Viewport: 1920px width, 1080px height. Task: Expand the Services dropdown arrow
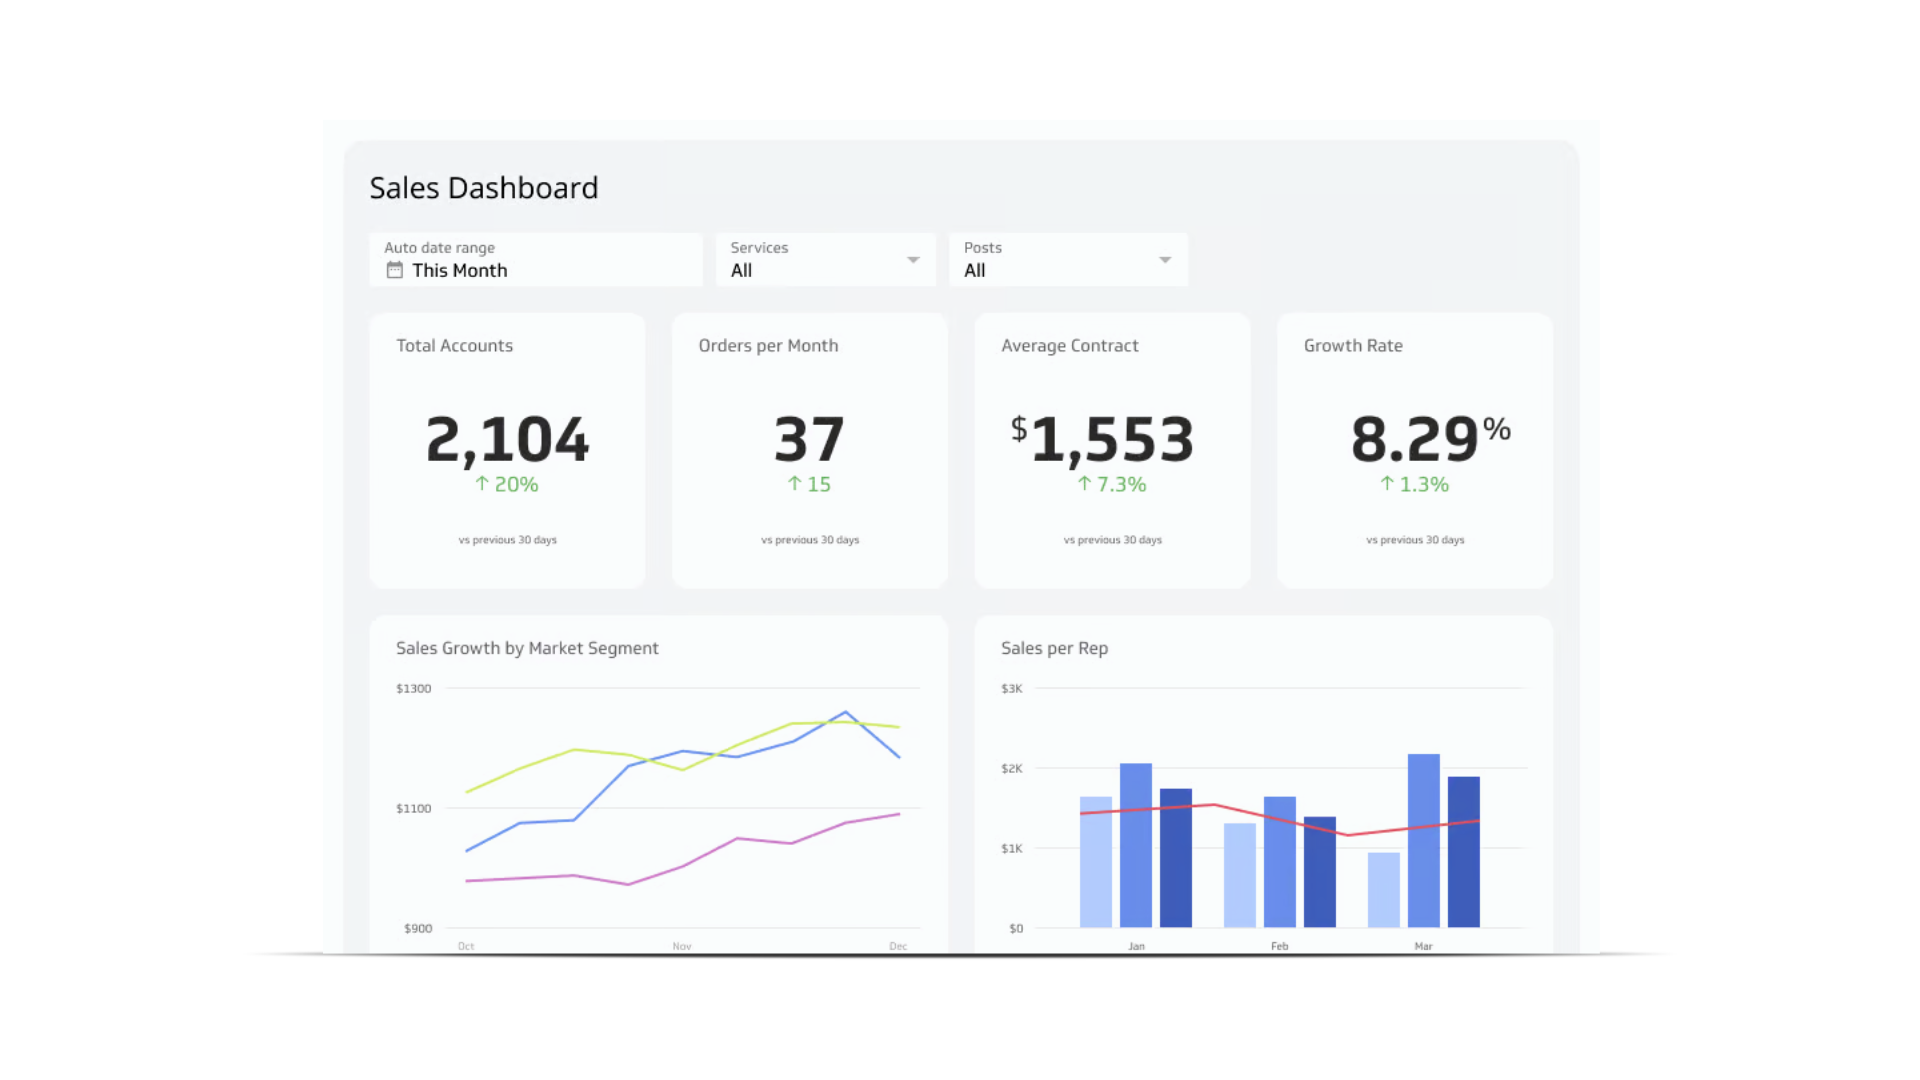[x=913, y=260]
